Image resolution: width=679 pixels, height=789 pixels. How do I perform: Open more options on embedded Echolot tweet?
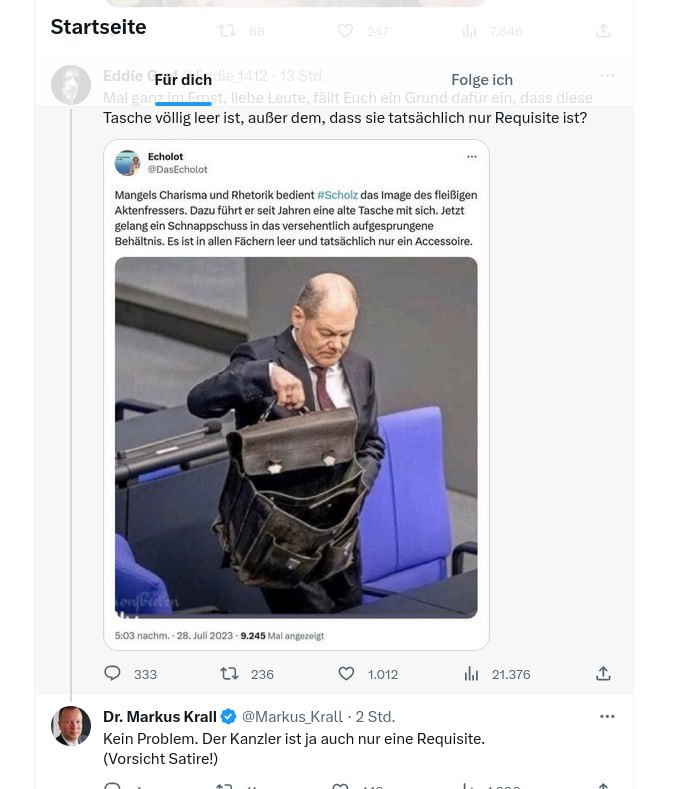click(x=472, y=157)
